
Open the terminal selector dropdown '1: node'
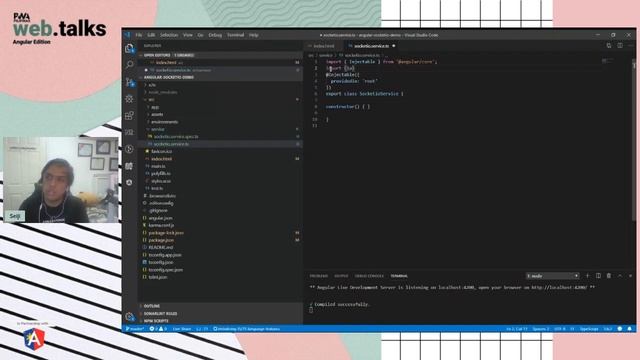pos(552,276)
